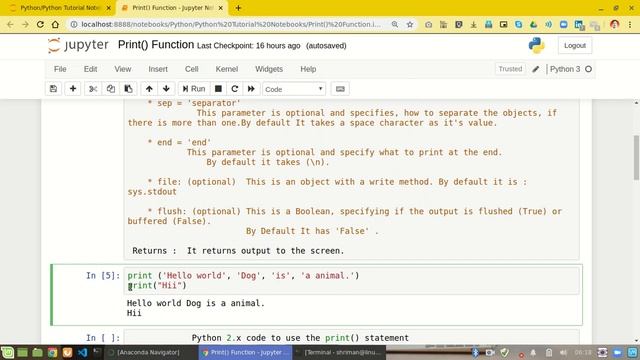Click the Trusted notebook indicator
Image resolution: width=640 pixels, height=360 pixels.
510,69
